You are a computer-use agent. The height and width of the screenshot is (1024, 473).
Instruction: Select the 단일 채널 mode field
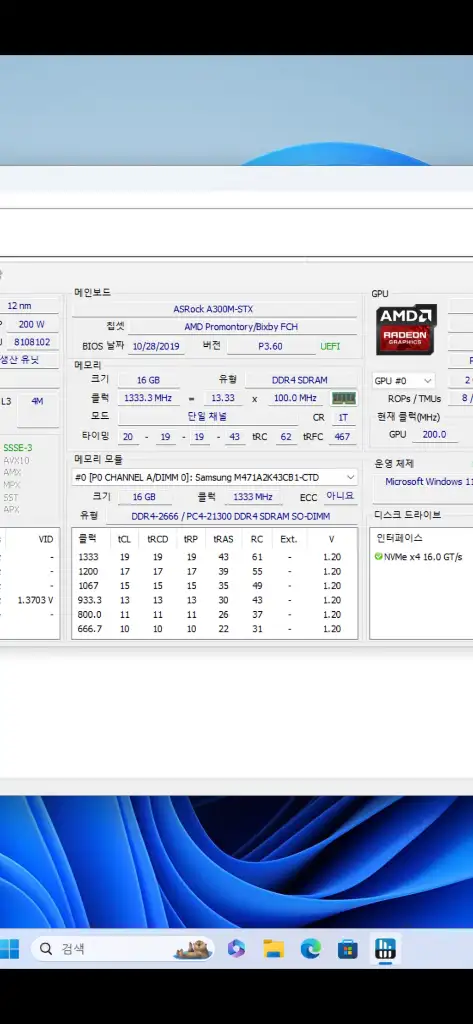point(208,416)
